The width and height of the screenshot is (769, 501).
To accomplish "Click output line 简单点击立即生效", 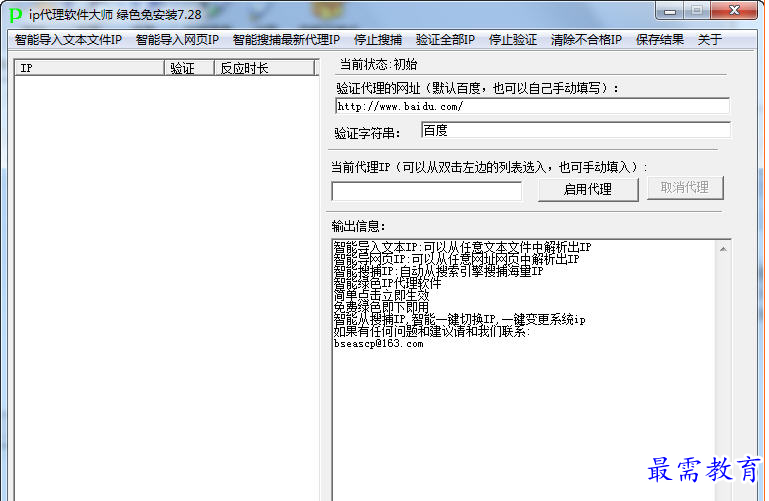I will pyautogui.click(x=382, y=295).
